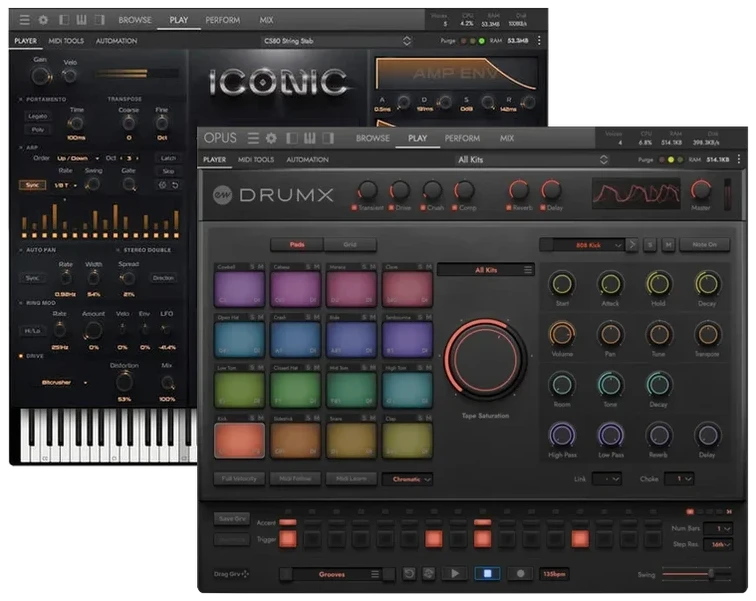Open the Up / Down arp order dropdown
The height and width of the screenshot is (601, 756).
76,158
